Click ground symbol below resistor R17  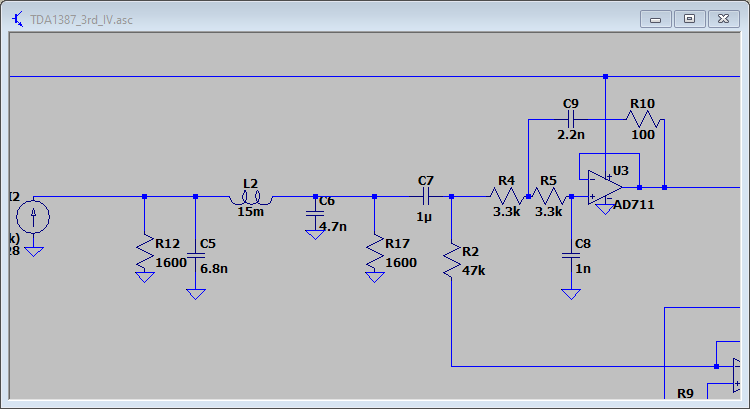pos(375,277)
